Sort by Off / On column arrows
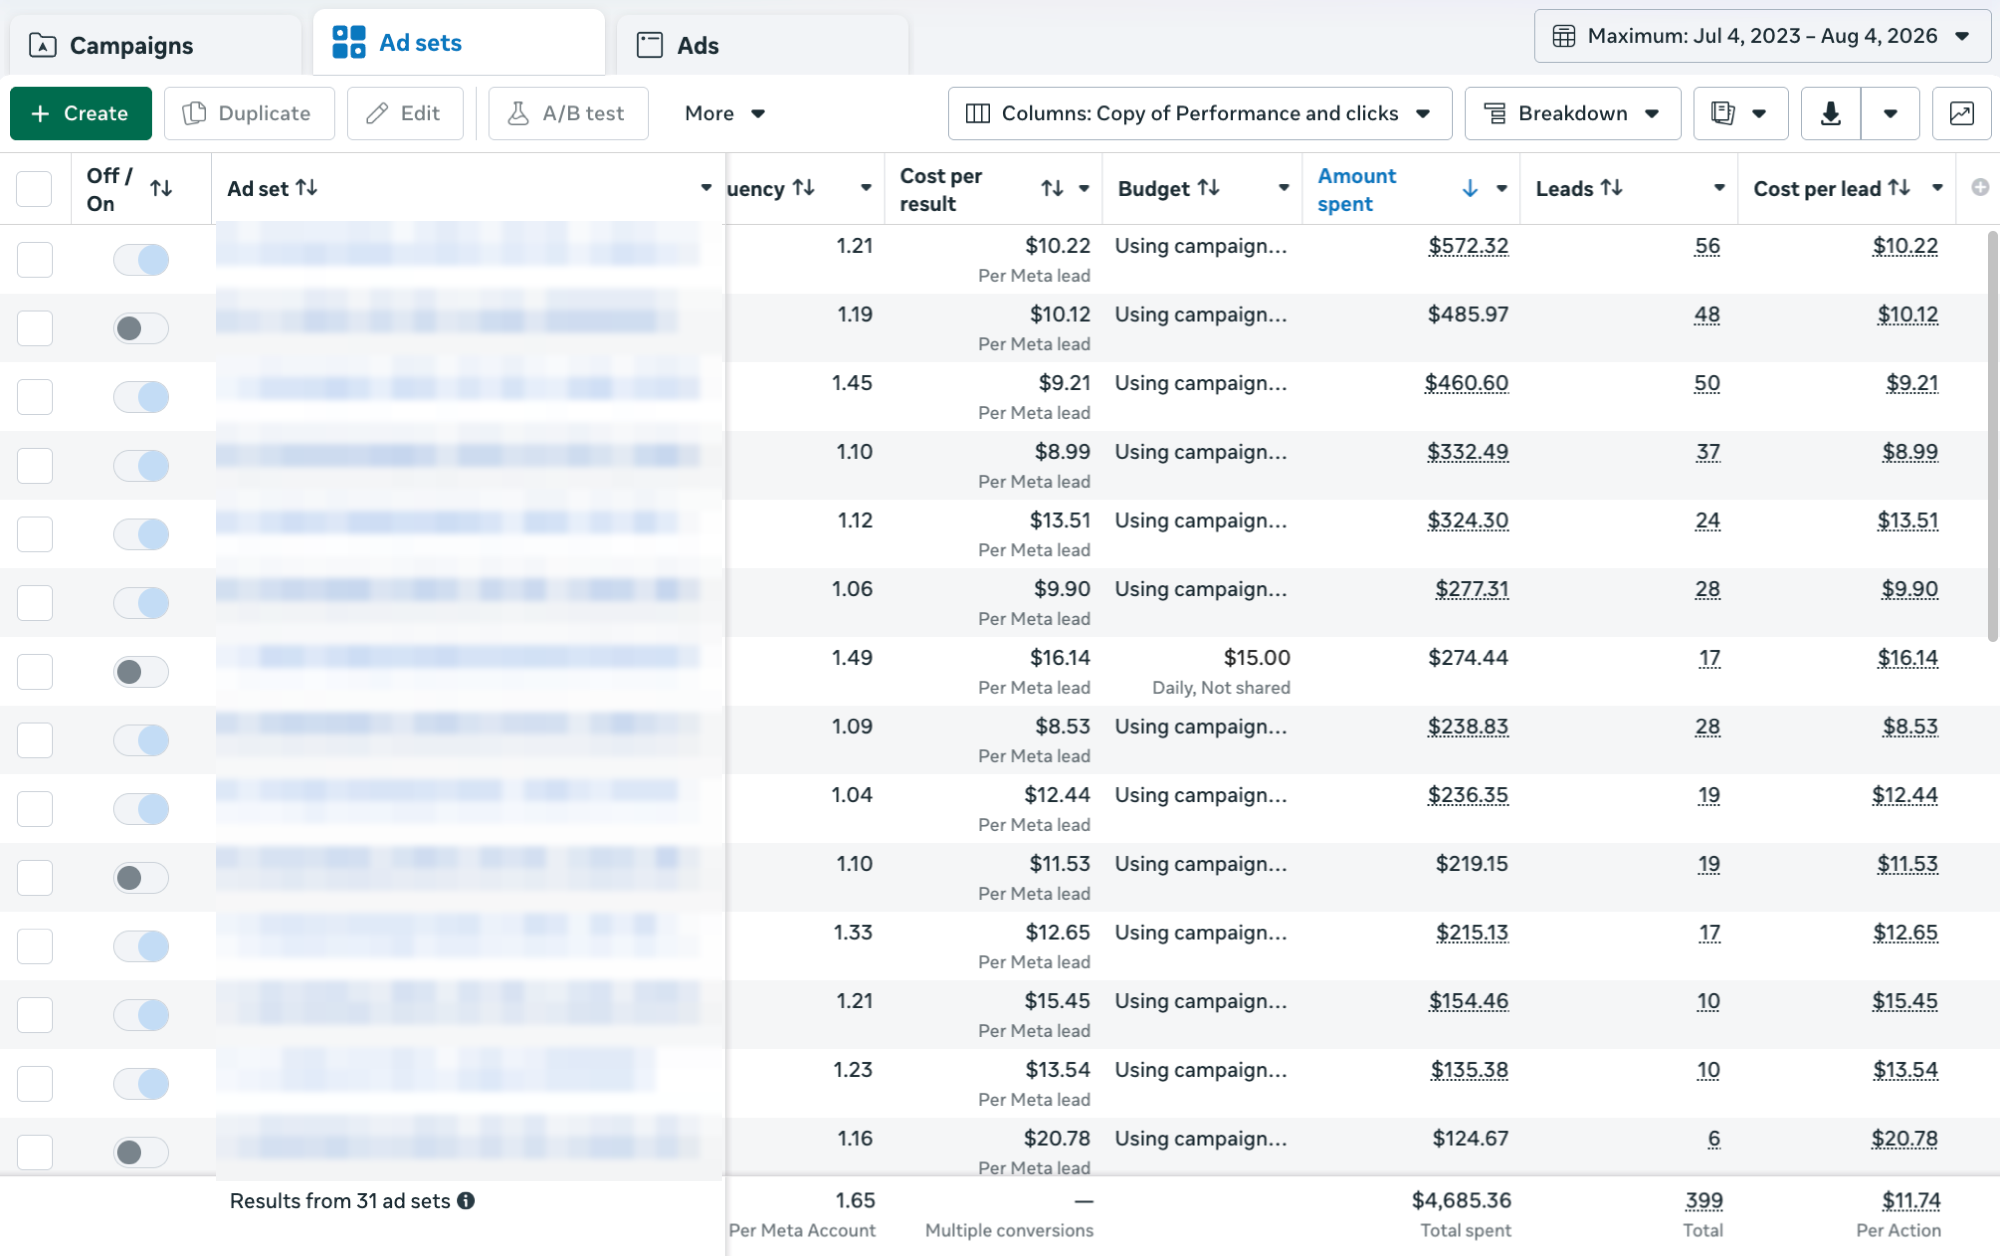2000x1256 pixels. 161,188
